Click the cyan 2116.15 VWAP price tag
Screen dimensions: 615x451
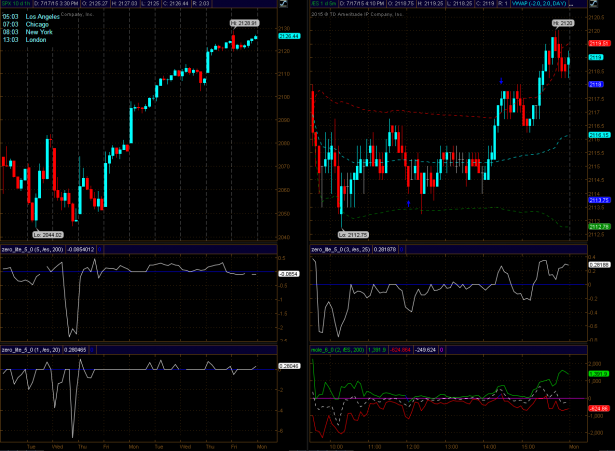click(x=599, y=135)
